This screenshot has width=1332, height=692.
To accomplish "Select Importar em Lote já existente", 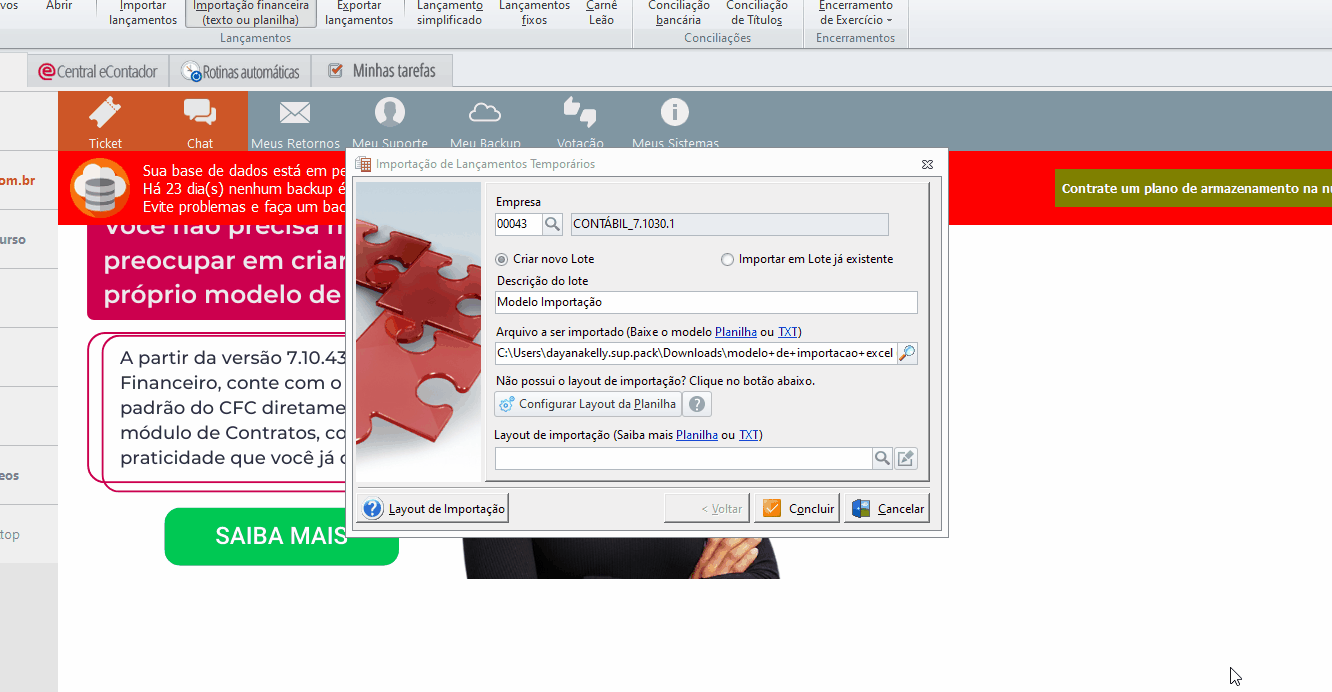I will tap(807, 259).
